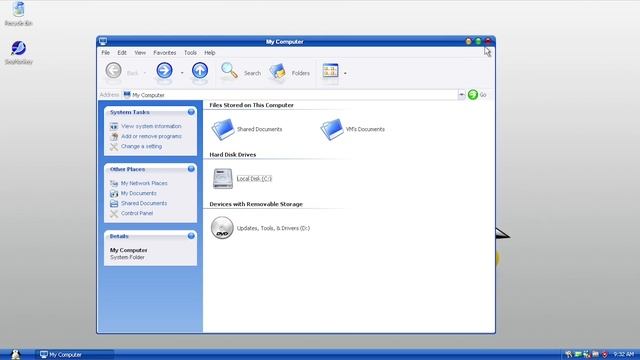The width and height of the screenshot is (640, 360).
Task: Open the View menu
Action: [x=140, y=53]
